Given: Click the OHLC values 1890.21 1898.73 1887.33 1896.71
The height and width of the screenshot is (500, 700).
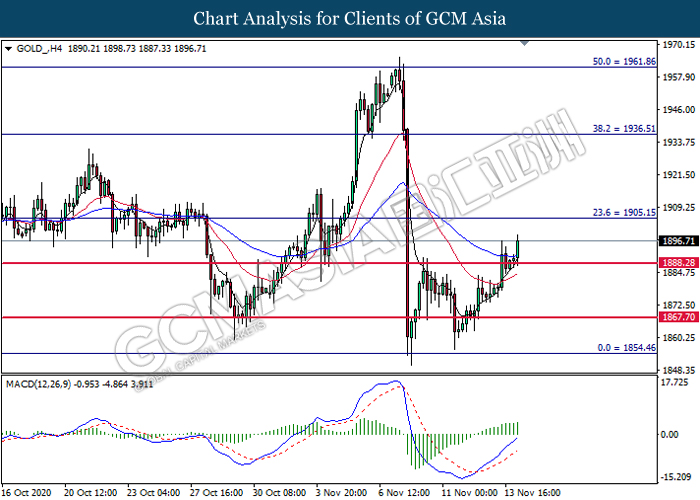Looking at the screenshot, I should pyautogui.click(x=137, y=49).
